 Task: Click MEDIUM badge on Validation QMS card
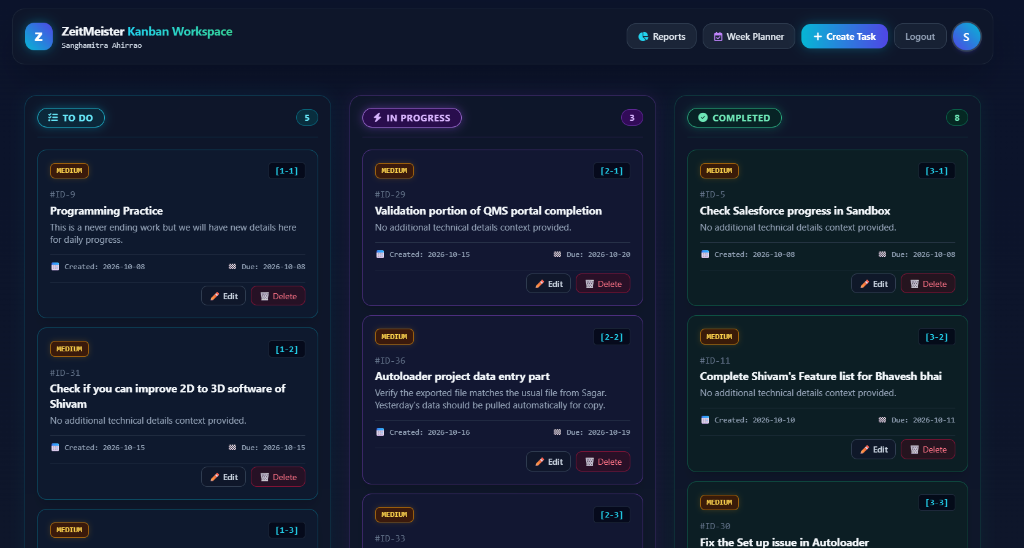(394, 170)
